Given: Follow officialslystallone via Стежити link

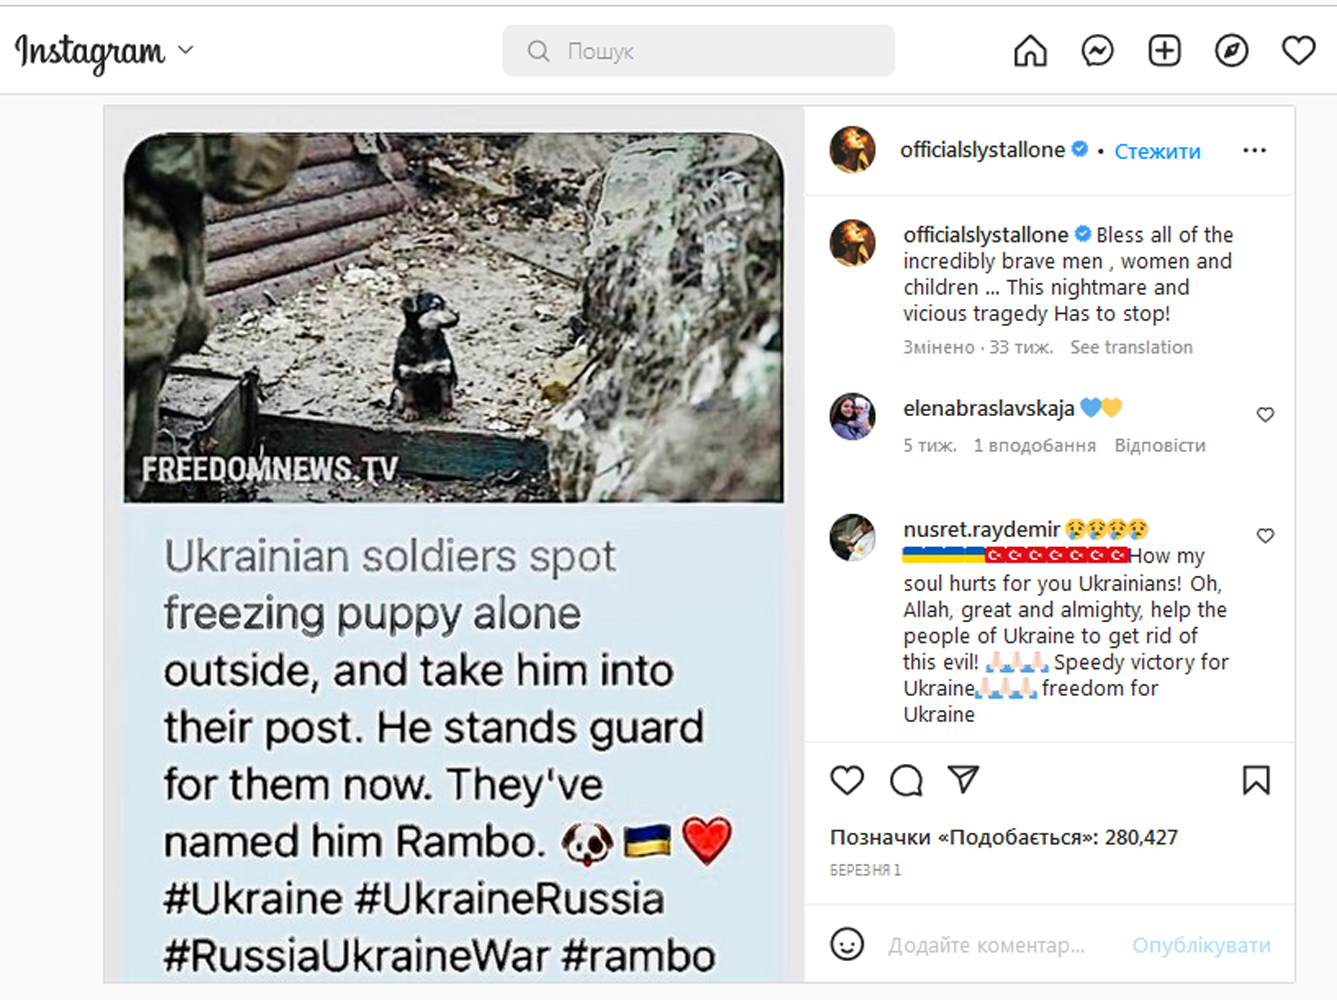Looking at the screenshot, I should (x=1157, y=151).
